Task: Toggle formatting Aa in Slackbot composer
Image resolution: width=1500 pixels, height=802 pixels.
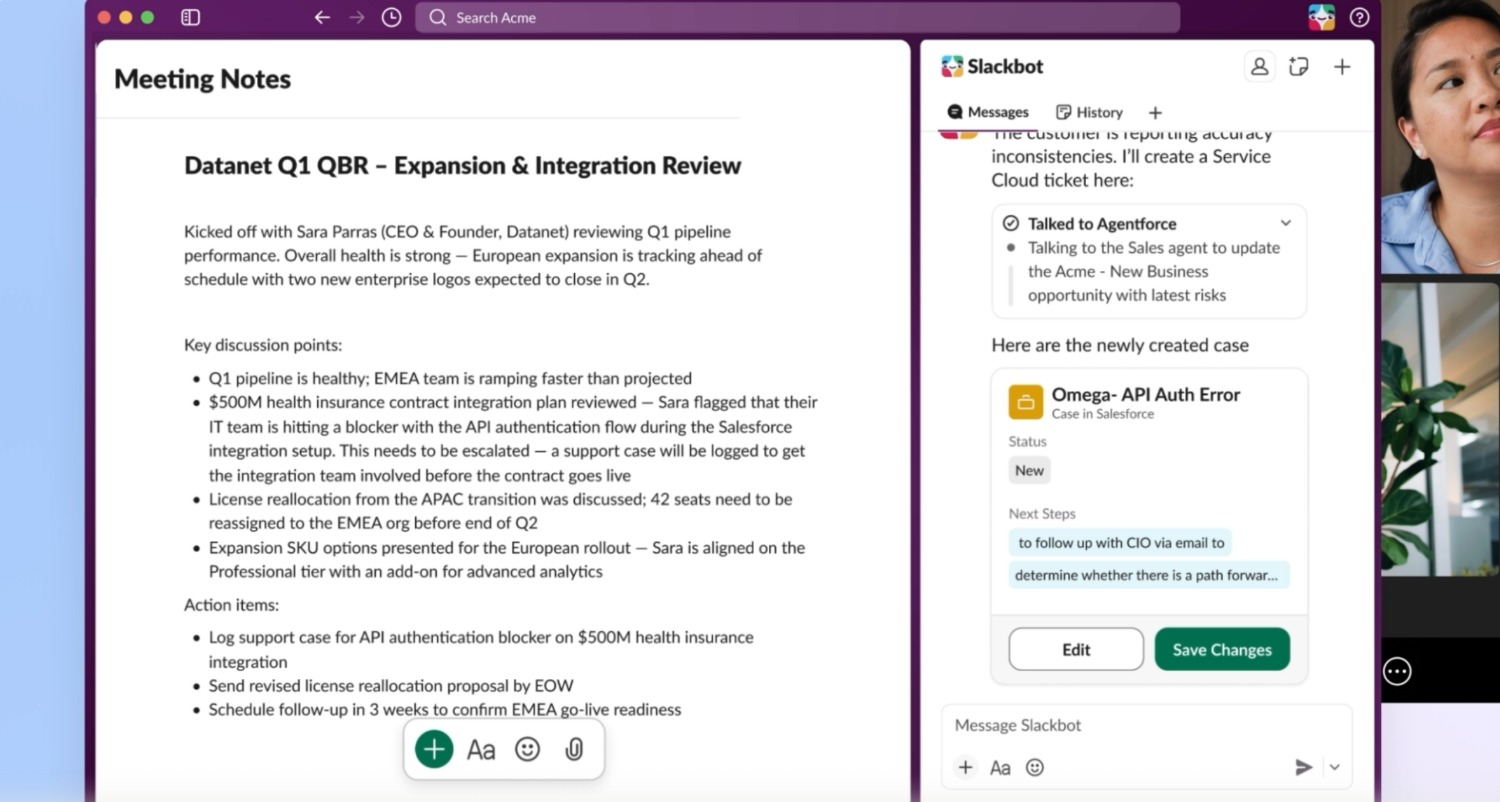Action: pos(1000,767)
